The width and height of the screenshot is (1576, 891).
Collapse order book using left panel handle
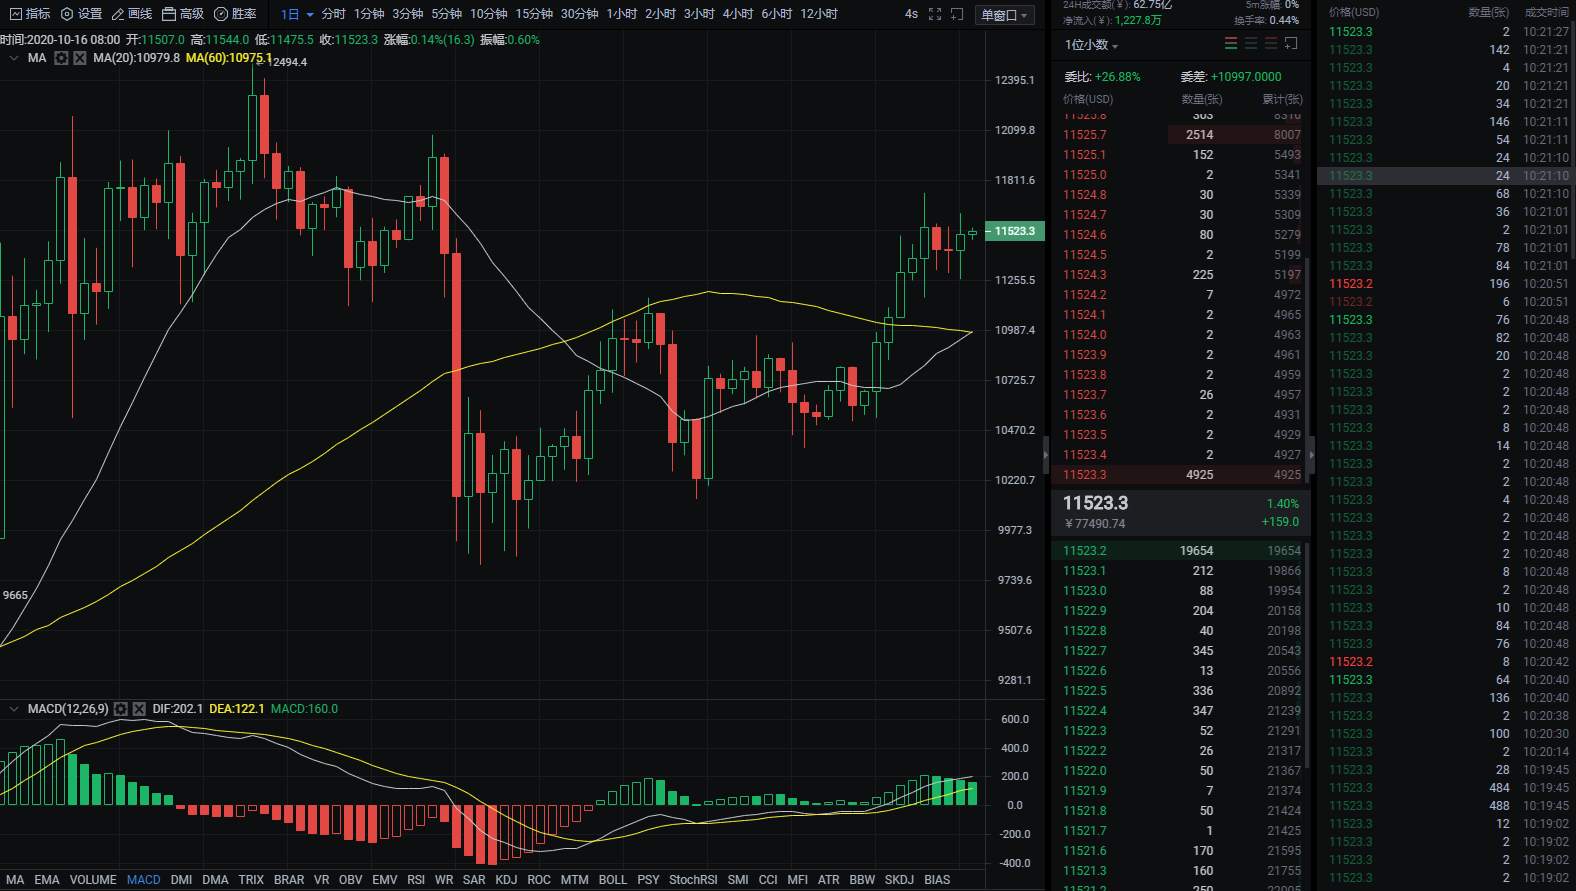click(1046, 454)
